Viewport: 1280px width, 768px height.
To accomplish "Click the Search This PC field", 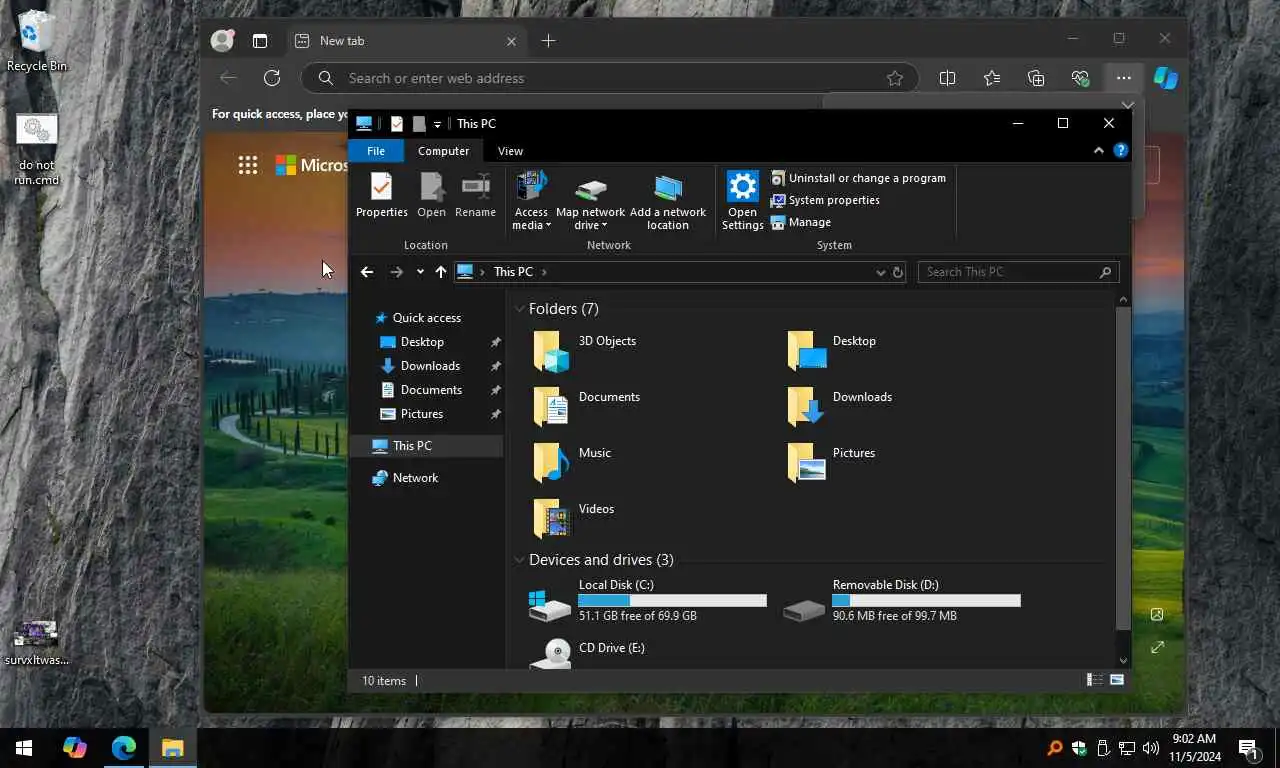I will (1008, 272).
